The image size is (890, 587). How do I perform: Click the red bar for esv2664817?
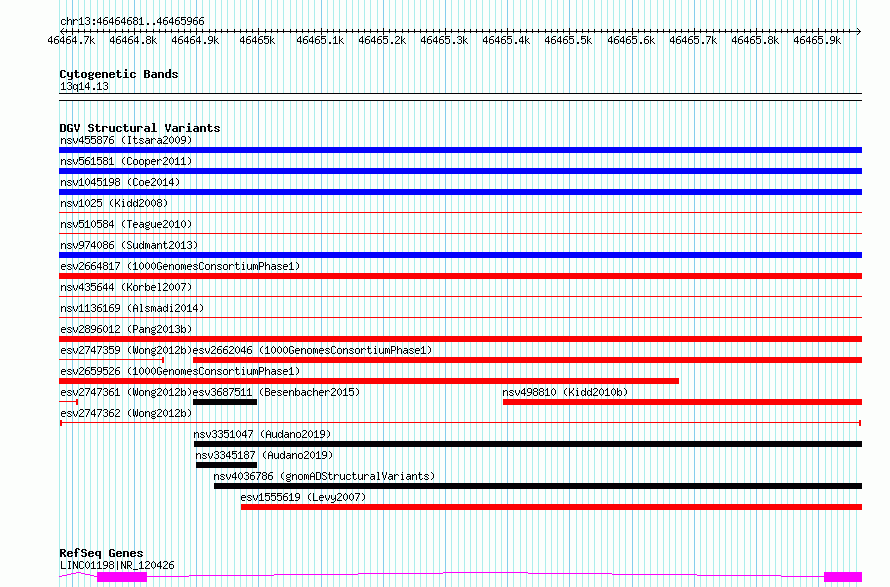pos(460,276)
